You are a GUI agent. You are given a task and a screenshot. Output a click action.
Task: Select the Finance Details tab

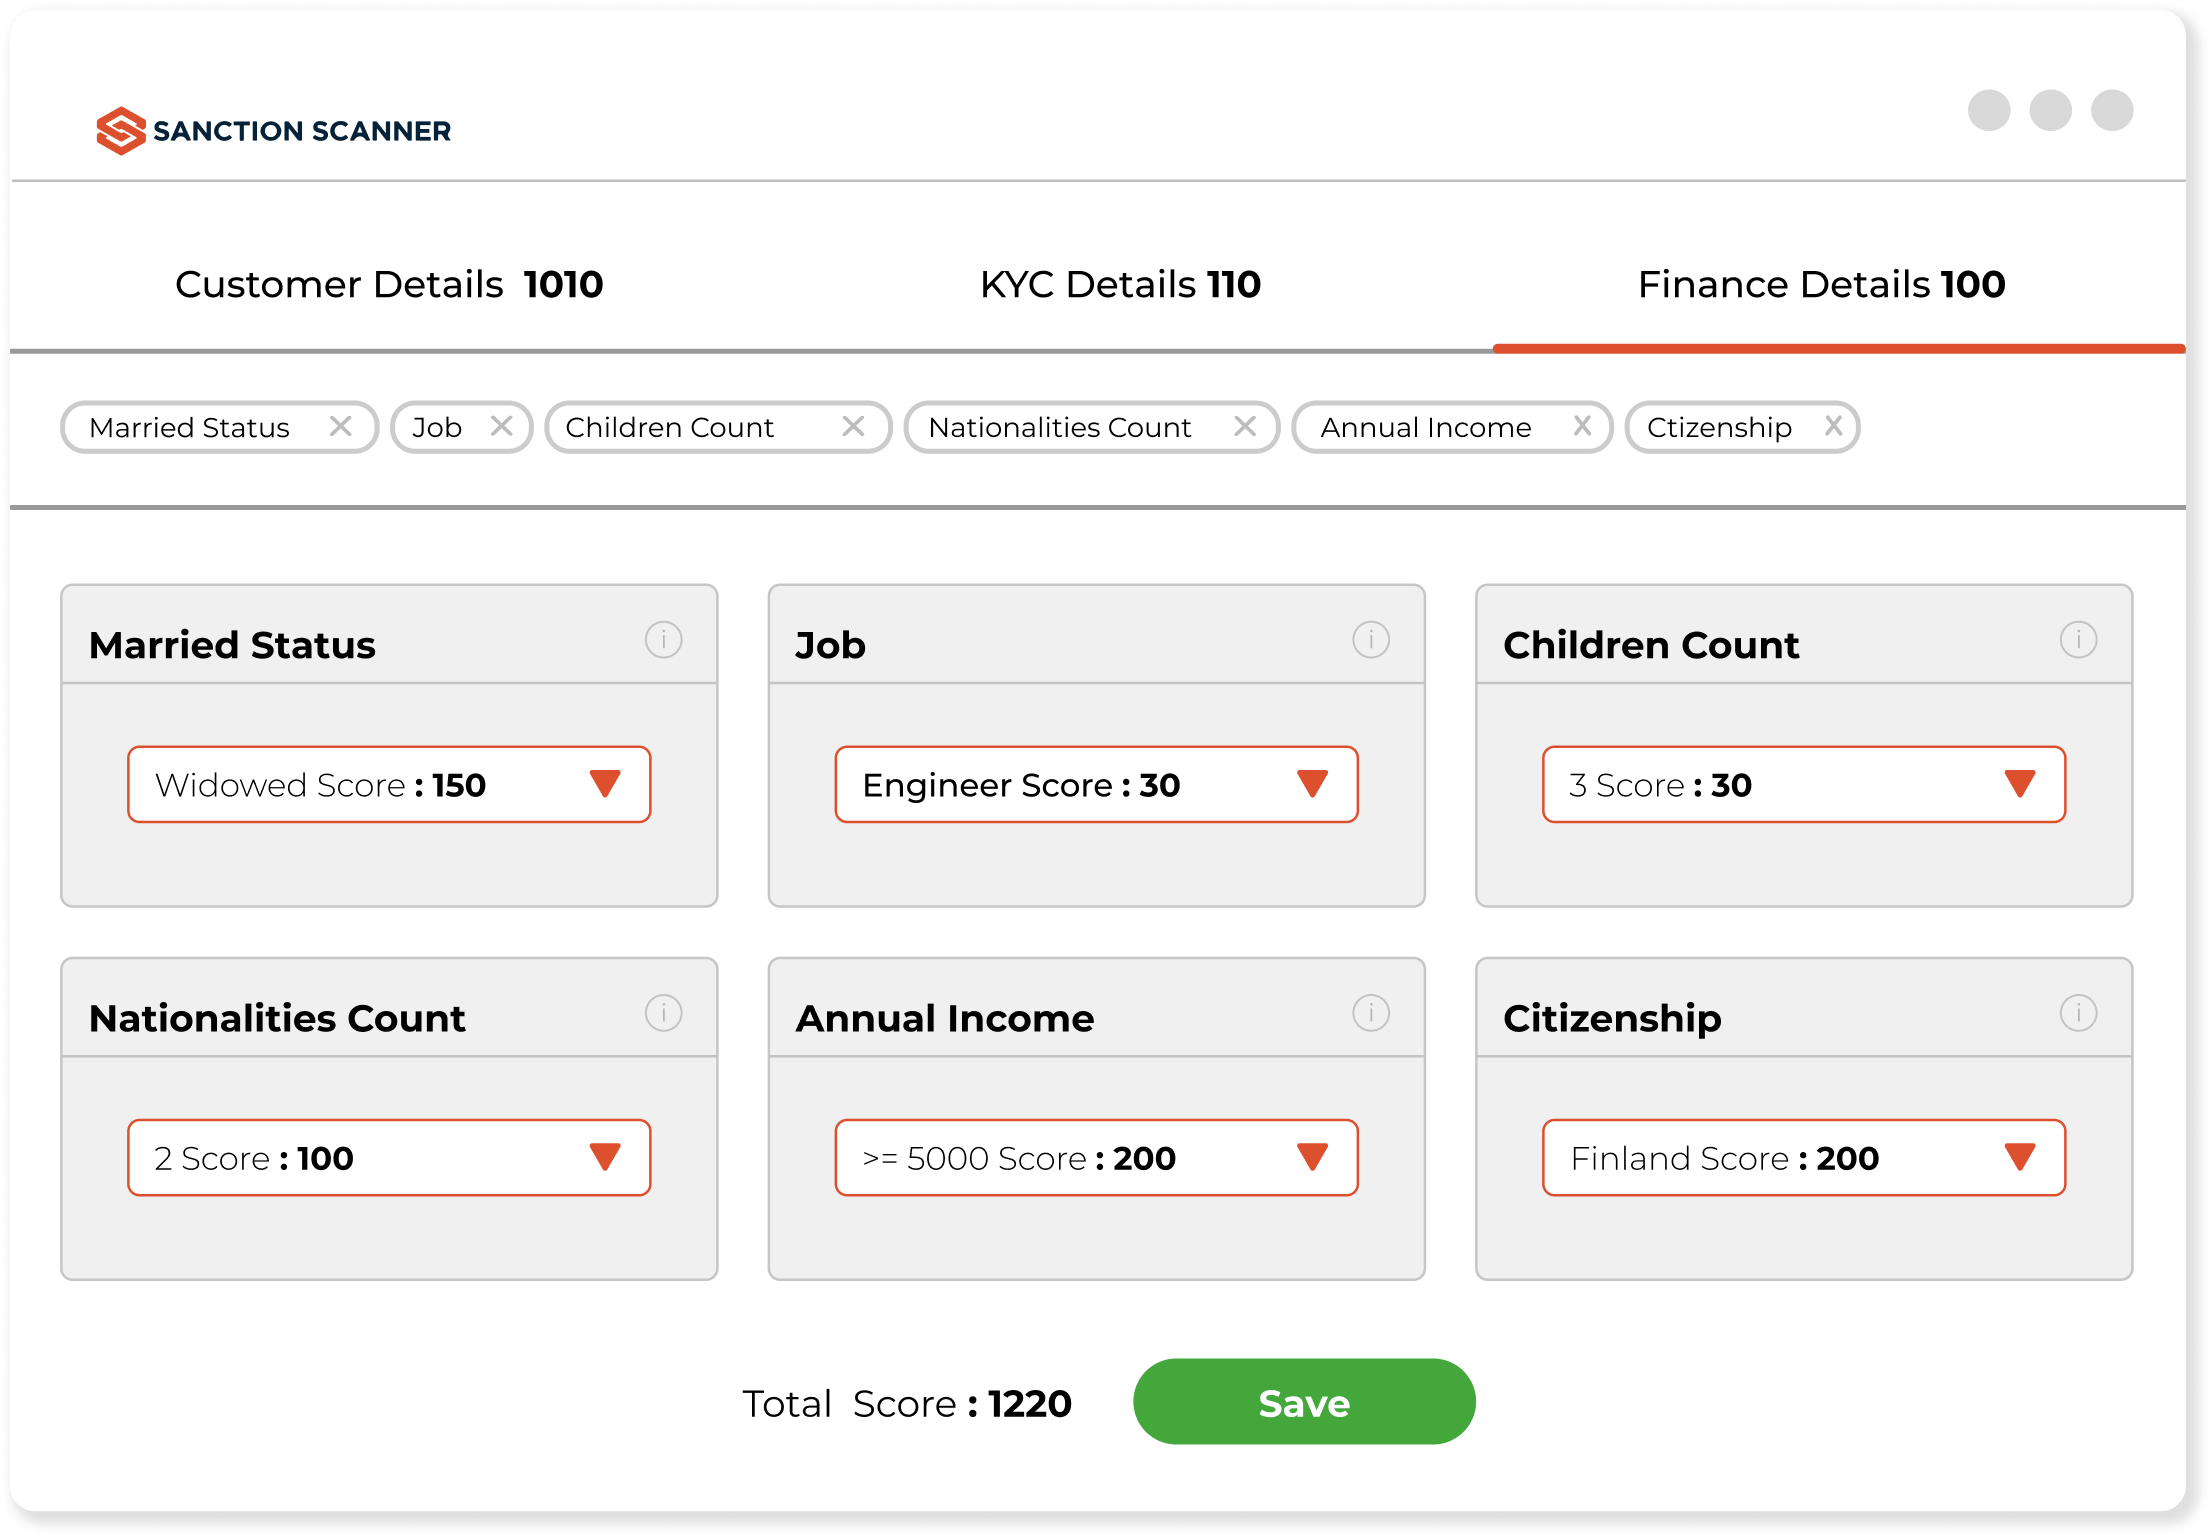1821,285
